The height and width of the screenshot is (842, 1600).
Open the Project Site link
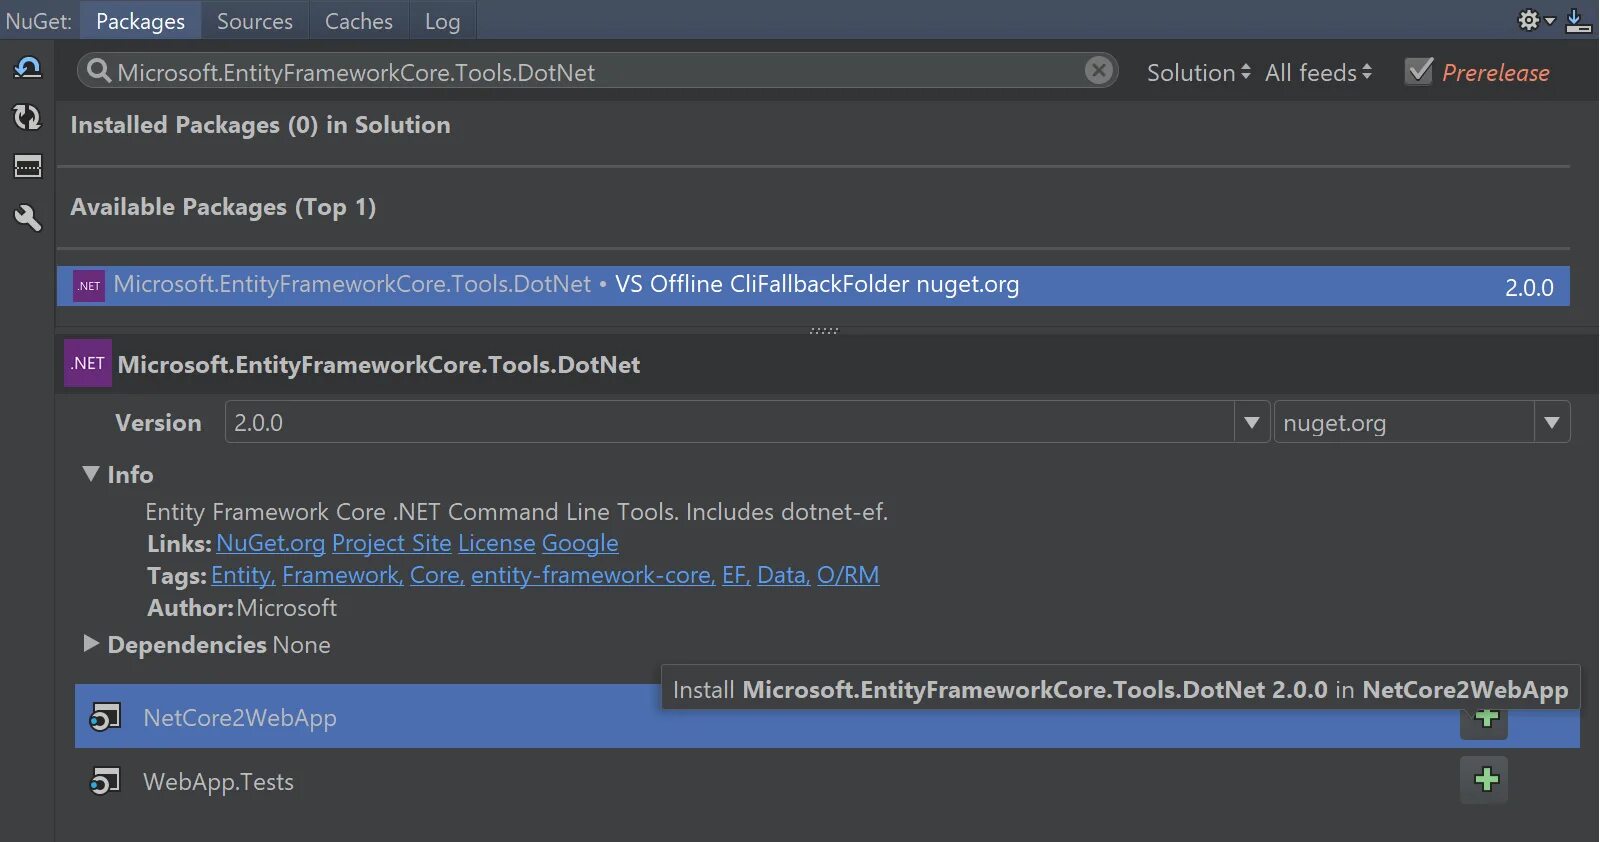391,543
